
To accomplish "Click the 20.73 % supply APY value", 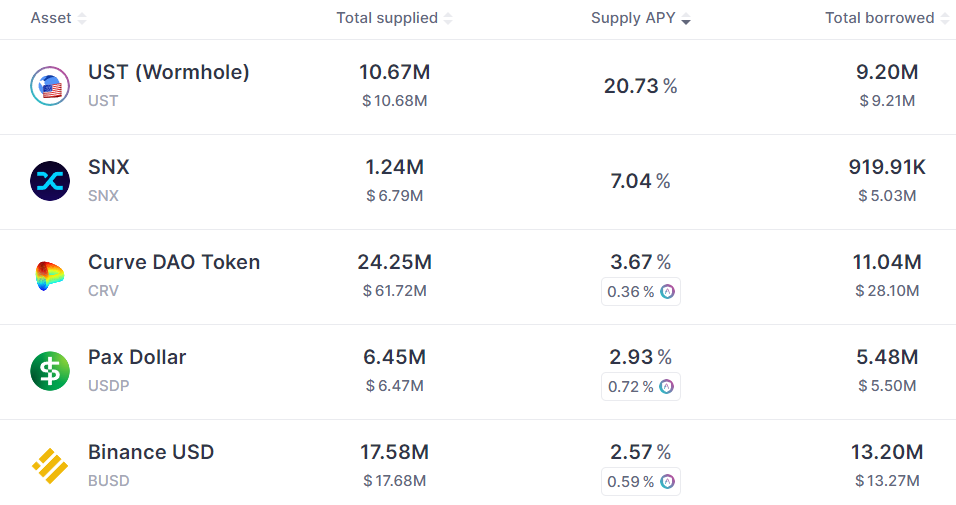I will click(x=641, y=86).
